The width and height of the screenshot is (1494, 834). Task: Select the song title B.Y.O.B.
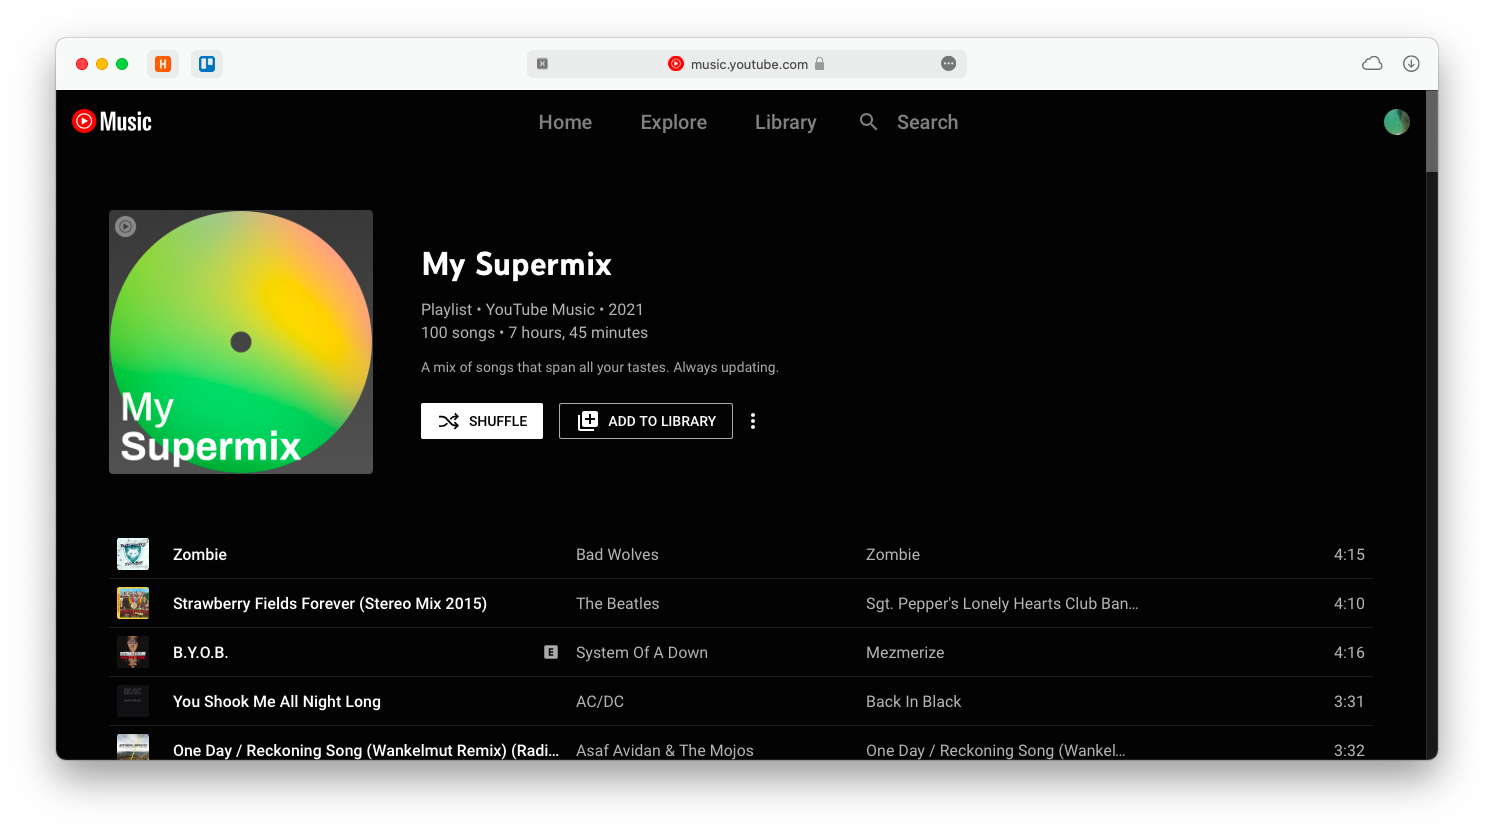(201, 652)
